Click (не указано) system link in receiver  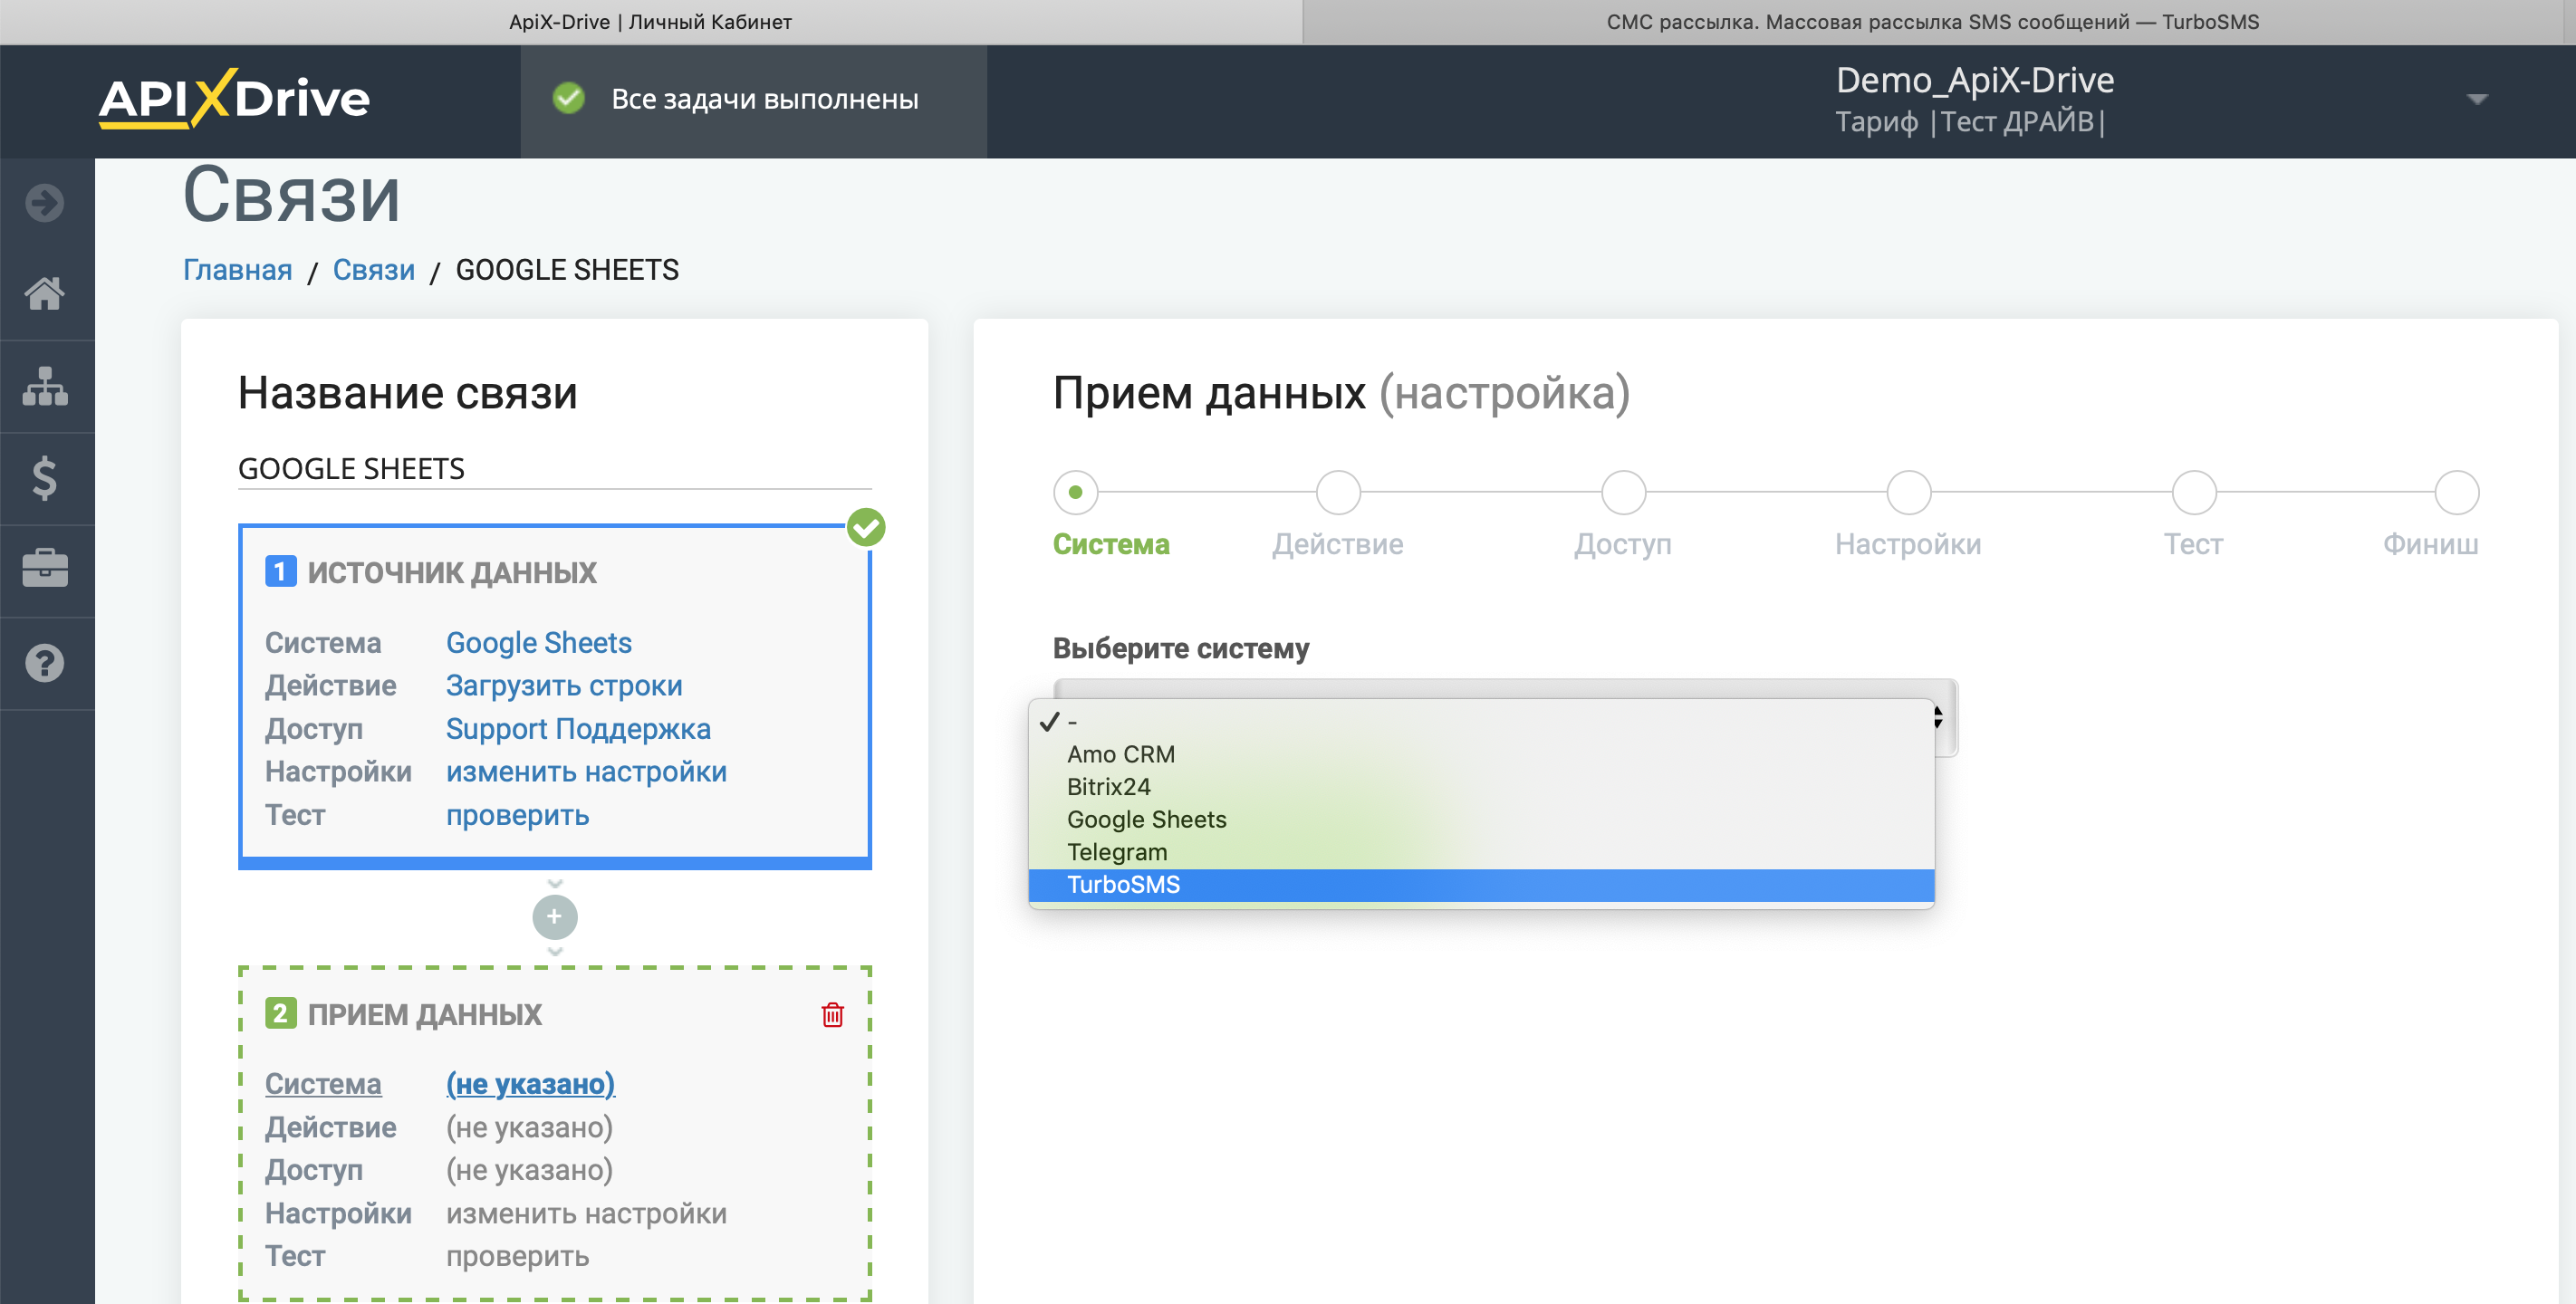point(530,1084)
